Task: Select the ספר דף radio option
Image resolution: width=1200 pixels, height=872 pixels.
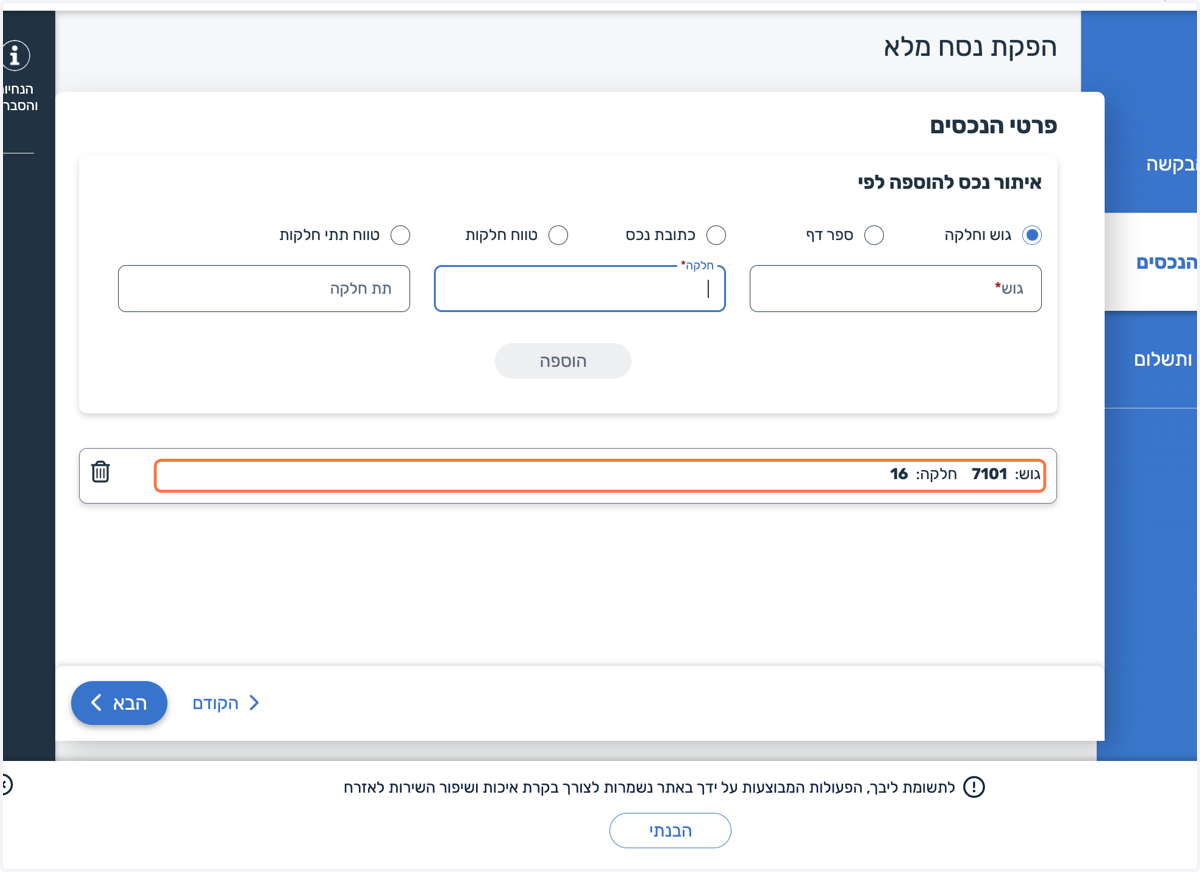Action: click(874, 235)
